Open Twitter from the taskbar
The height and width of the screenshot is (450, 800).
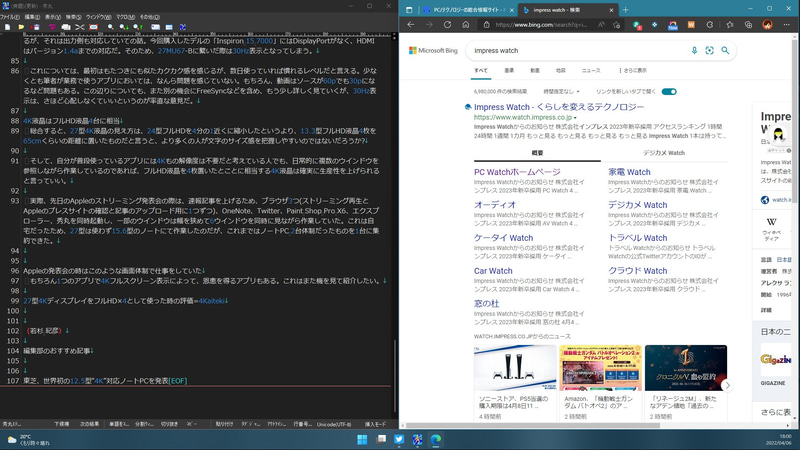[399, 439]
